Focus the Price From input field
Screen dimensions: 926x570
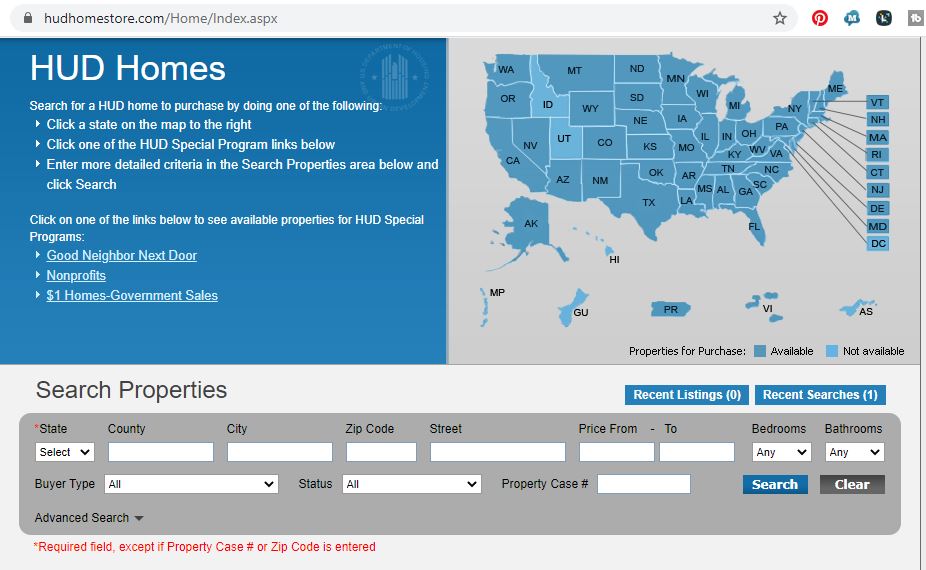coord(617,452)
